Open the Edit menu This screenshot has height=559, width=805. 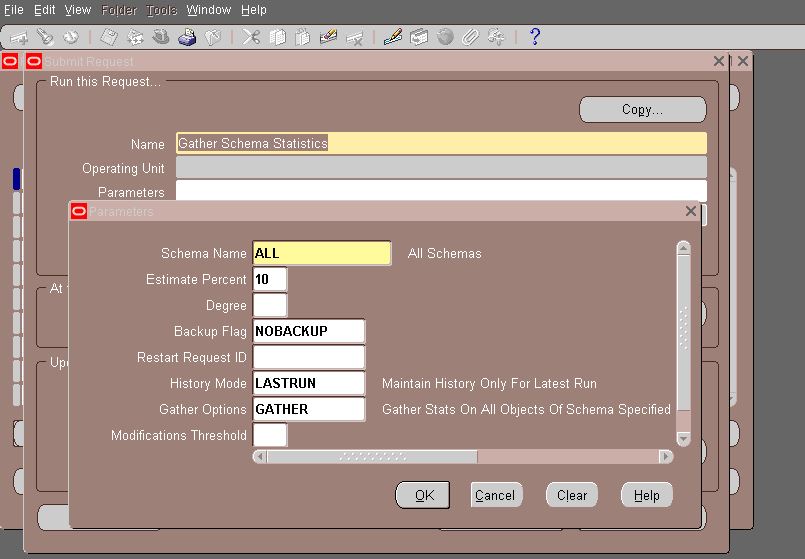coord(45,10)
